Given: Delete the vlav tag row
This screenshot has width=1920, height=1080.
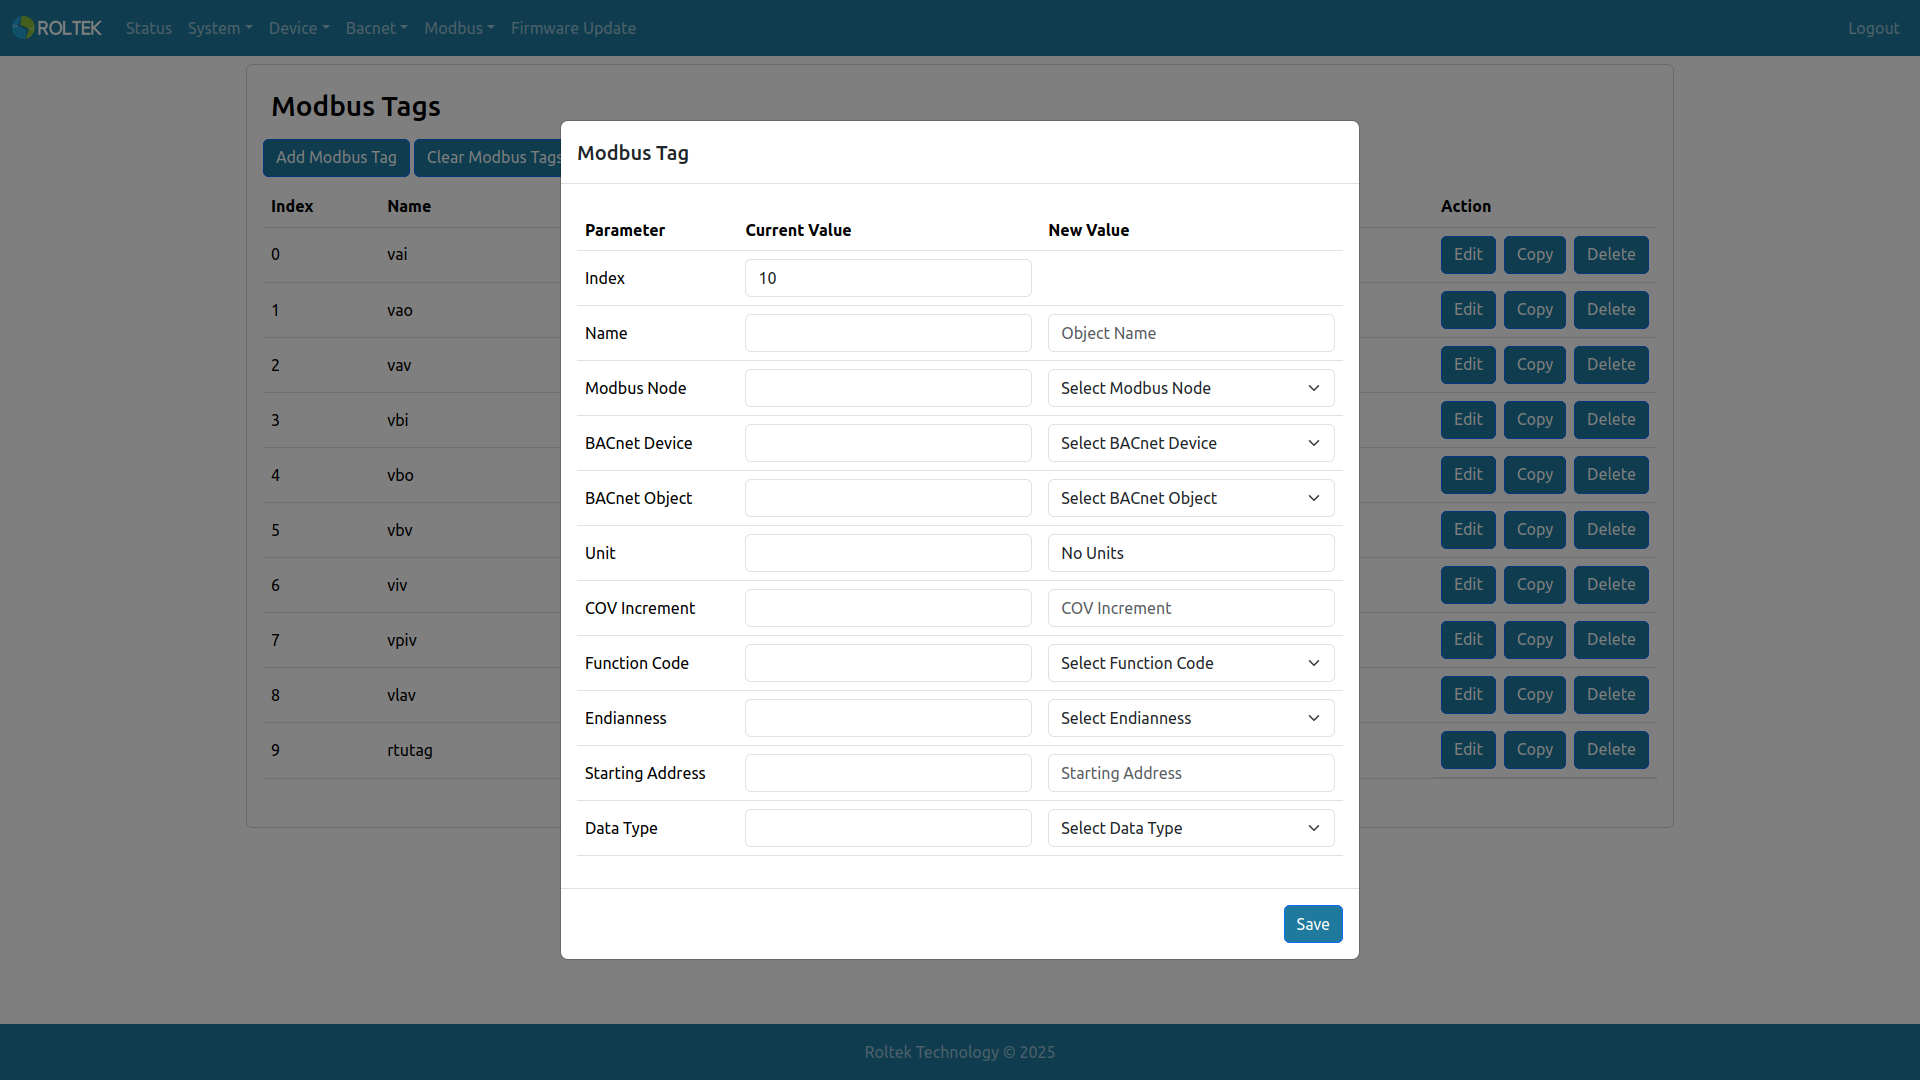Looking at the screenshot, I should pyautogui.click(x=1611, y=695).
